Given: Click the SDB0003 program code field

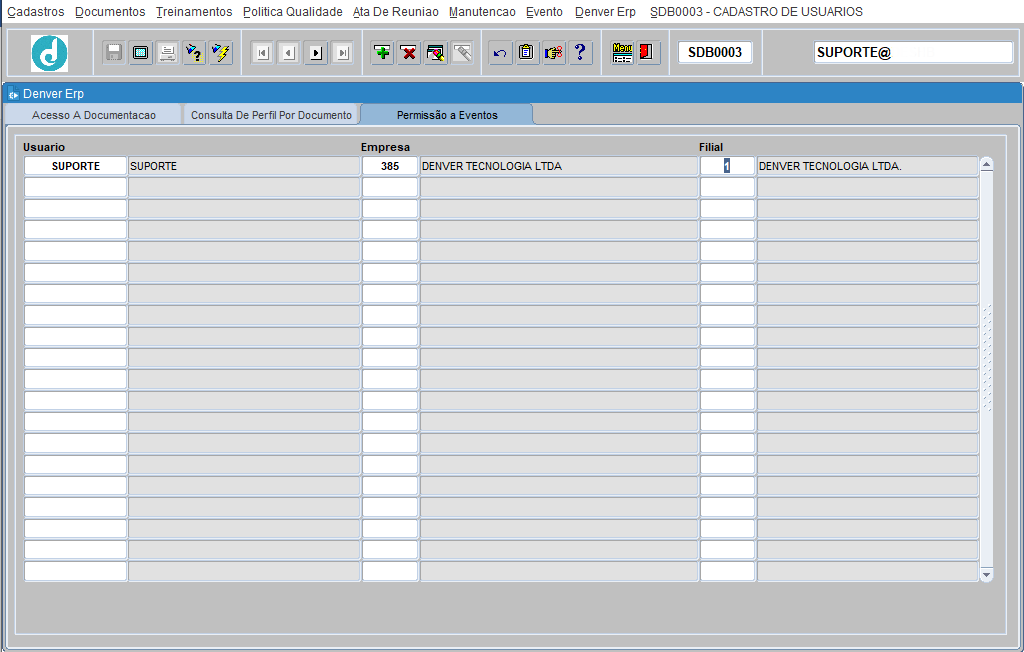Looking at the screenshot, I should (715, 52).
